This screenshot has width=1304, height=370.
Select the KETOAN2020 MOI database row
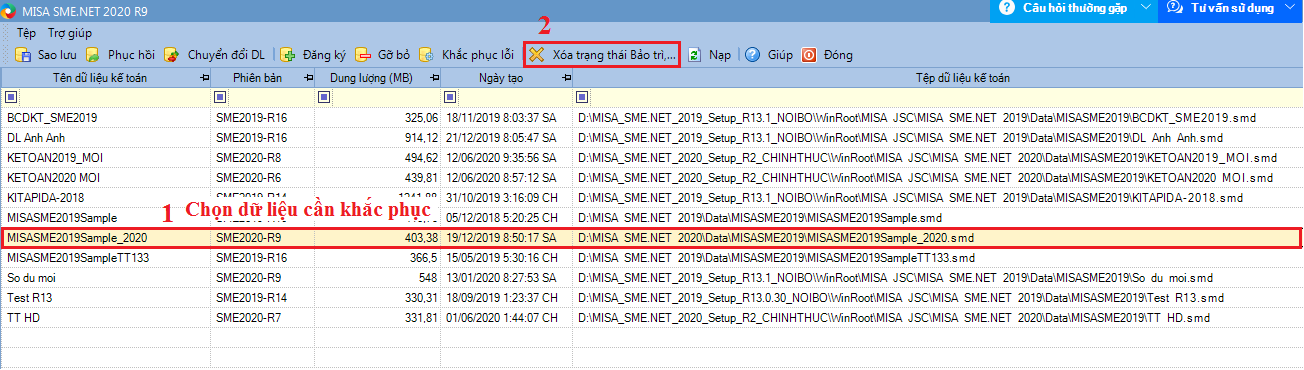[x=651, y=177]
